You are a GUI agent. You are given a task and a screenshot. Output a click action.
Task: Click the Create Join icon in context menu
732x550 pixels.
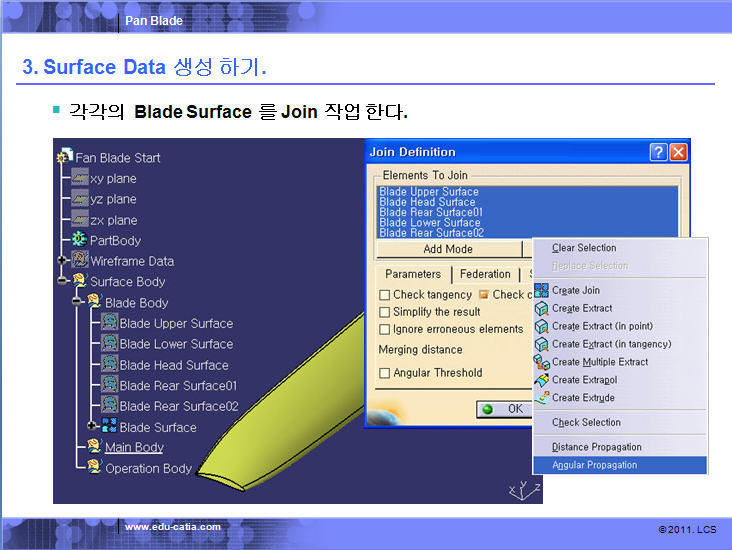541,290
